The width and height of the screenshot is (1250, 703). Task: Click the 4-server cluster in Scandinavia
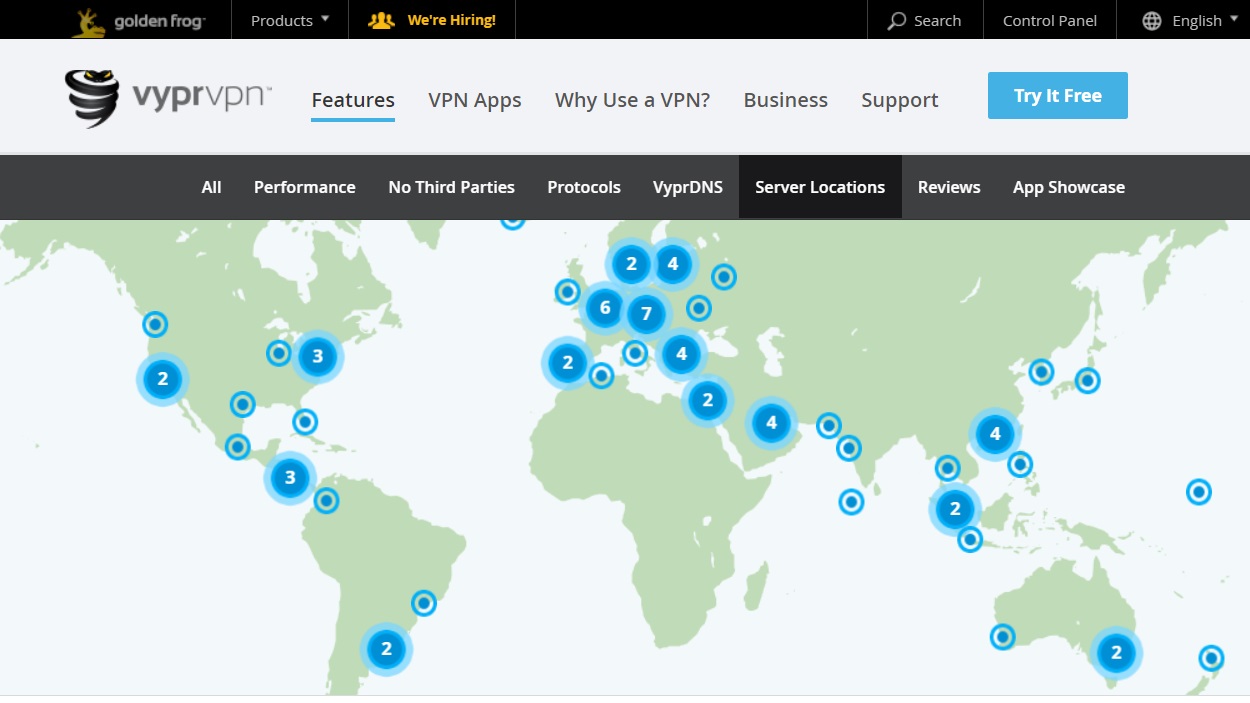673,264
